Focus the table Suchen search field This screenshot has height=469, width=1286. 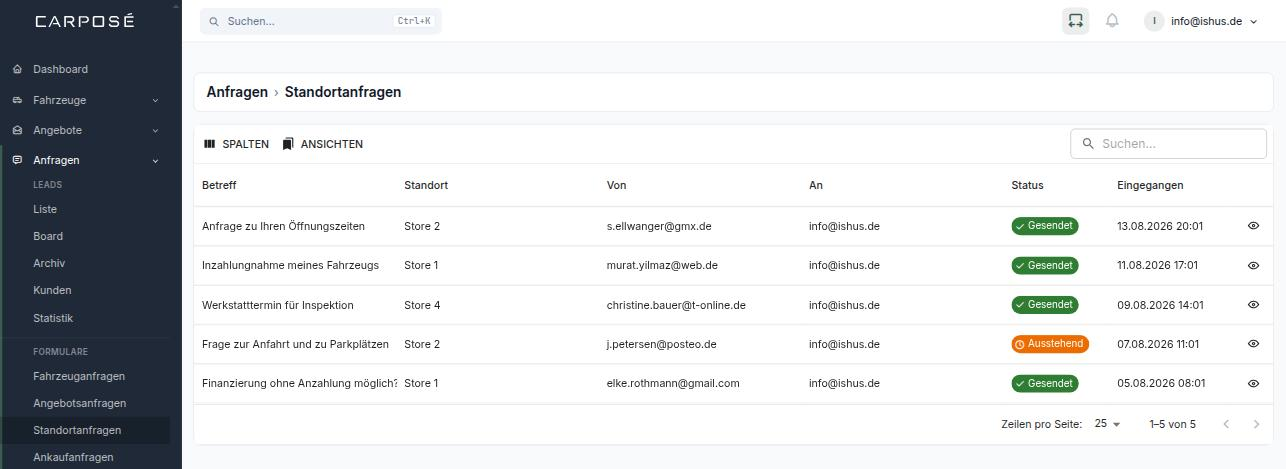tap(1169, 144)
